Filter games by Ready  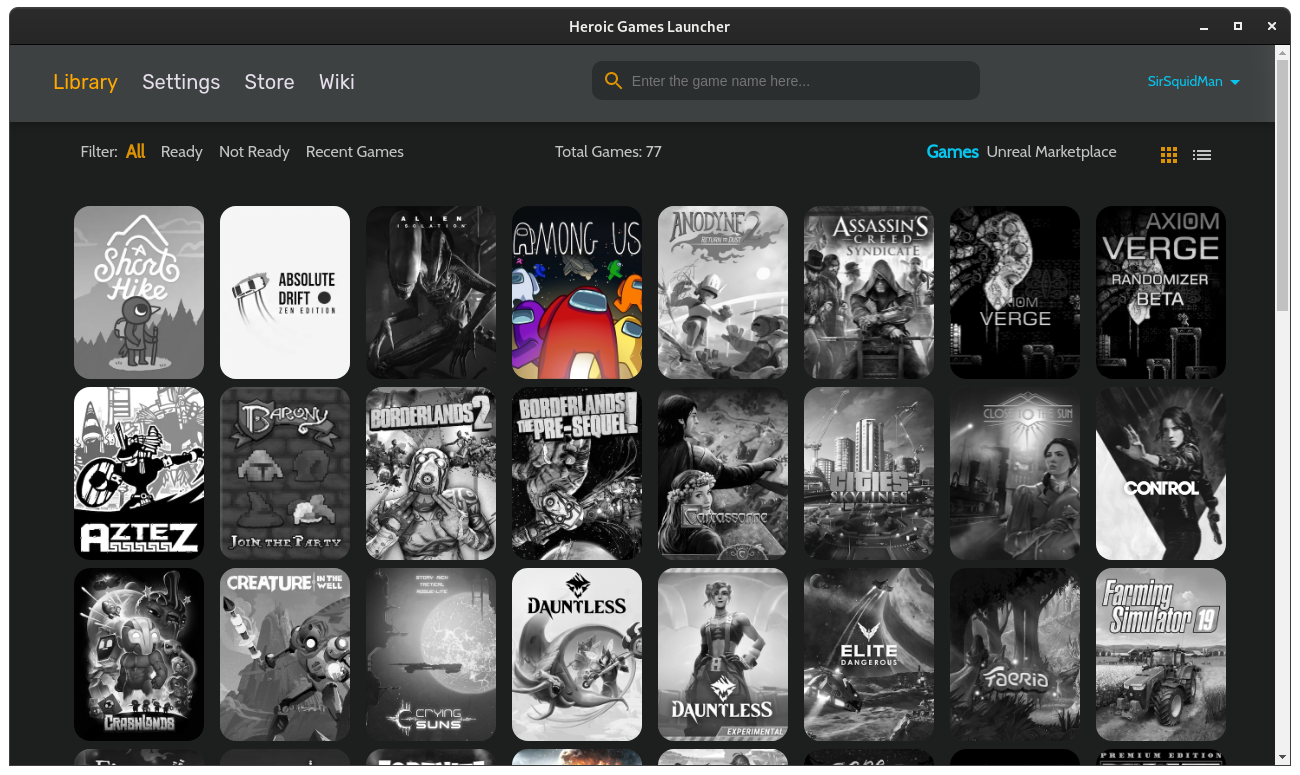[182, 152]
